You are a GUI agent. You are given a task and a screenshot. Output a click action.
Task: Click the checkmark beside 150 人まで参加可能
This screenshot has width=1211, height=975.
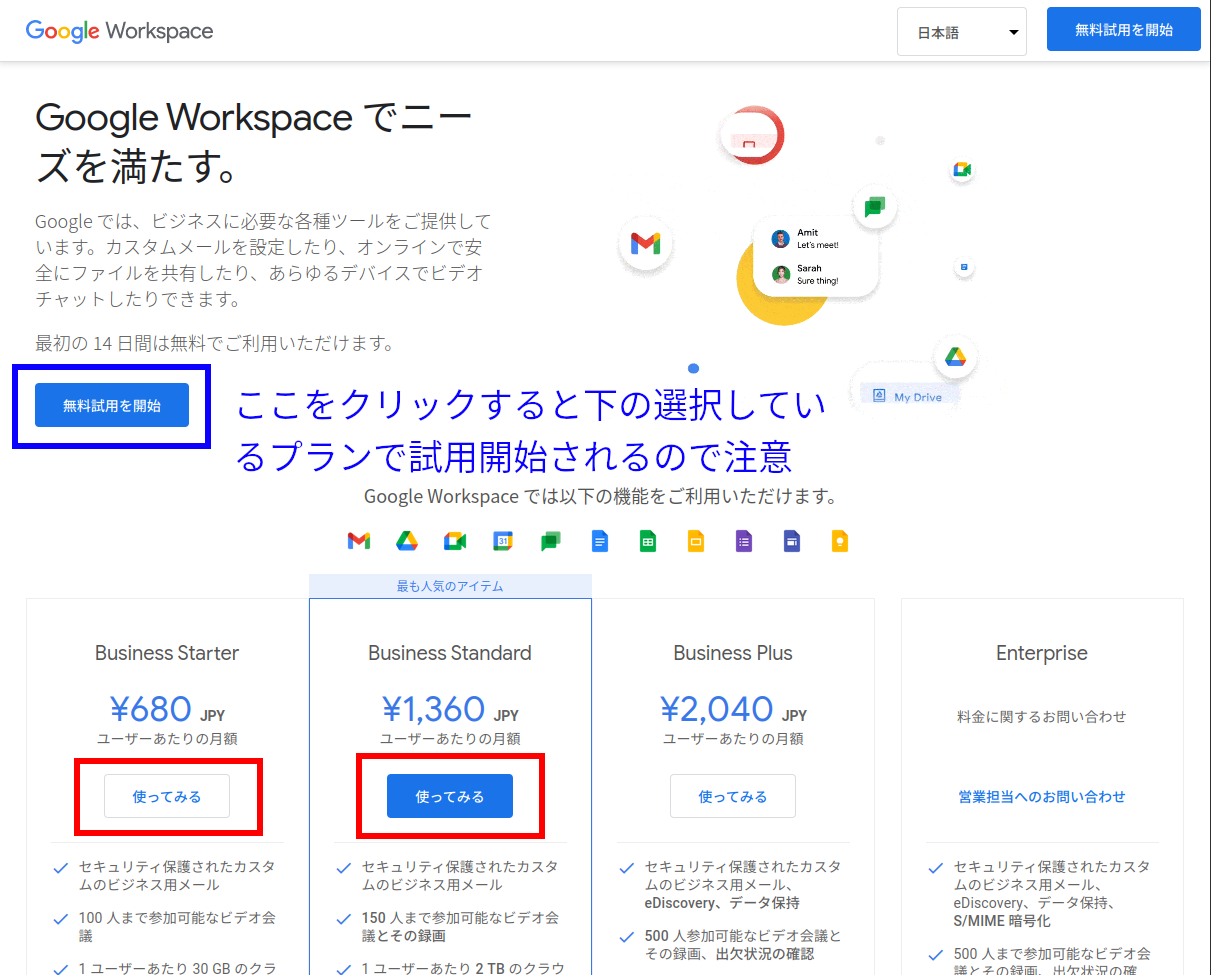344,919
